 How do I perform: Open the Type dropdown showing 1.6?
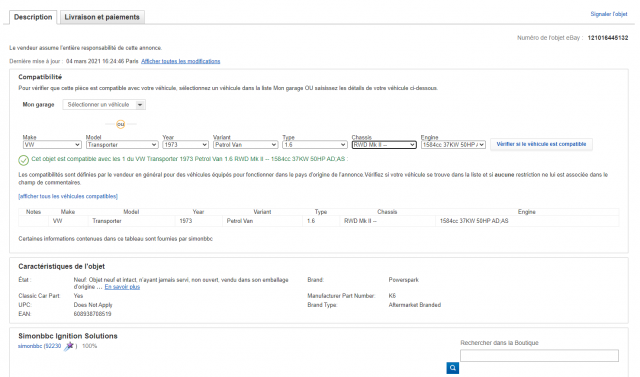pyautogui.click(x=314, y=145)
